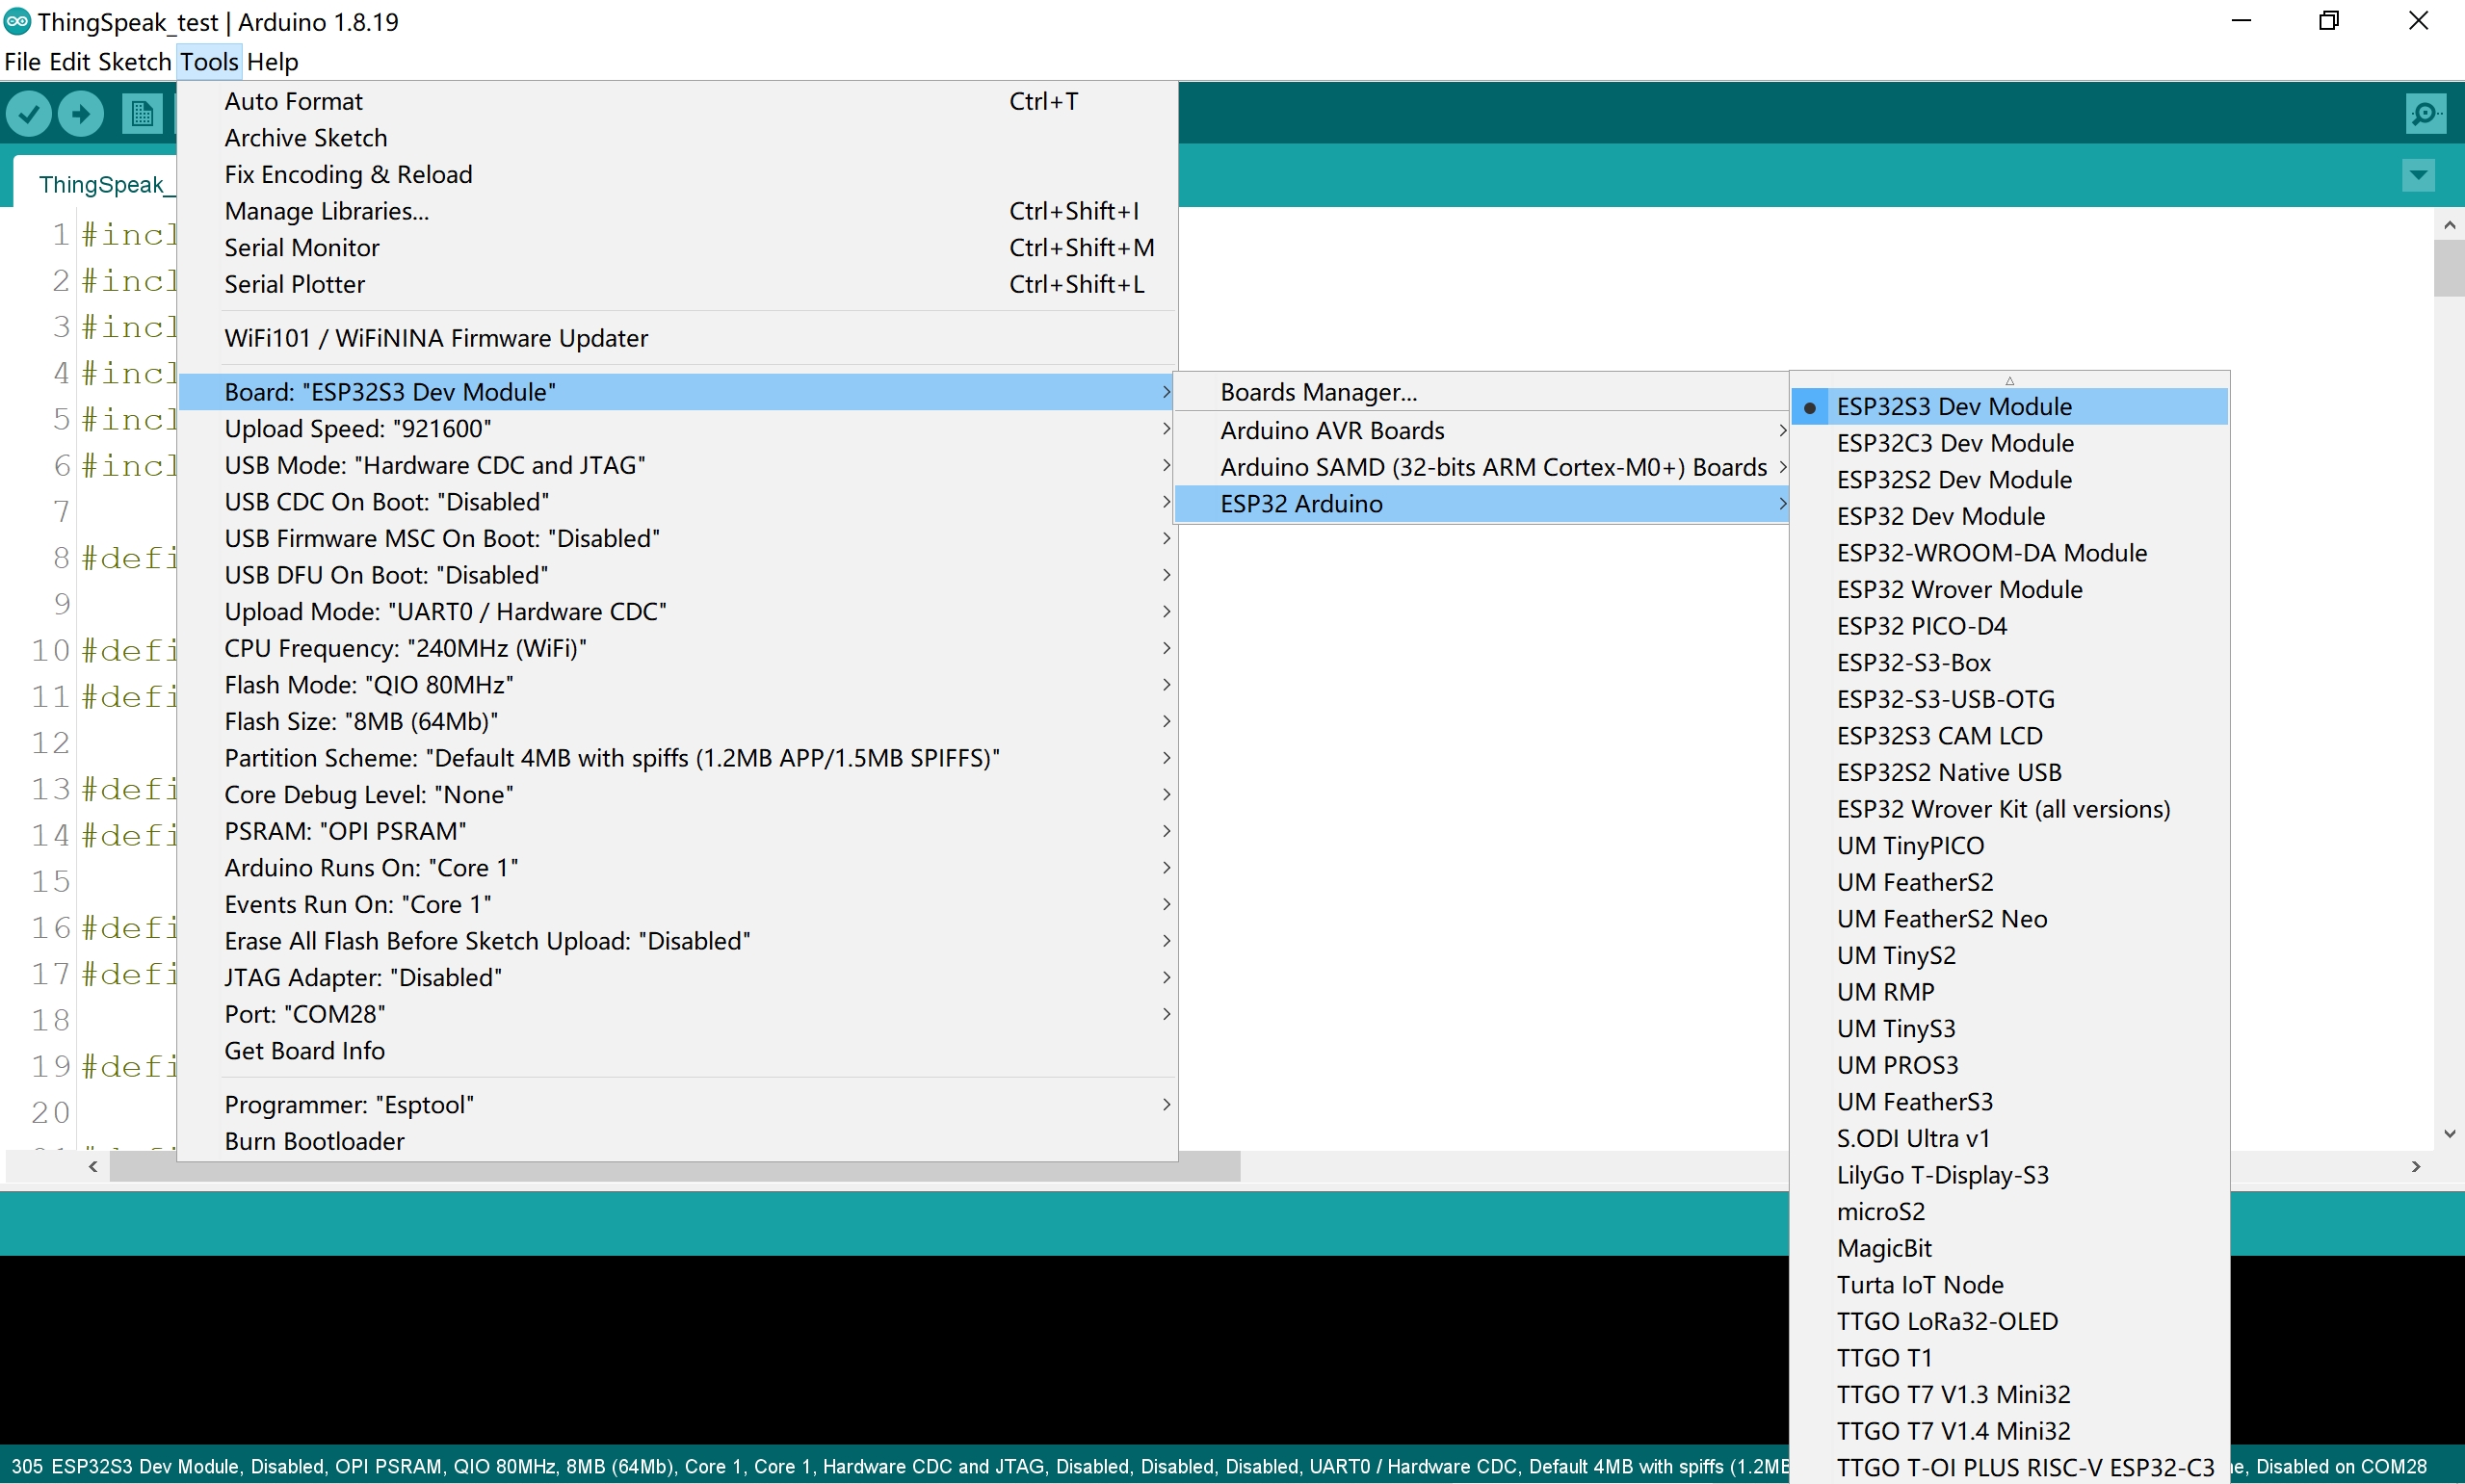This screenshot has height=1484, width=2465.
Task: Open the File menu
Action: point(22,62)
